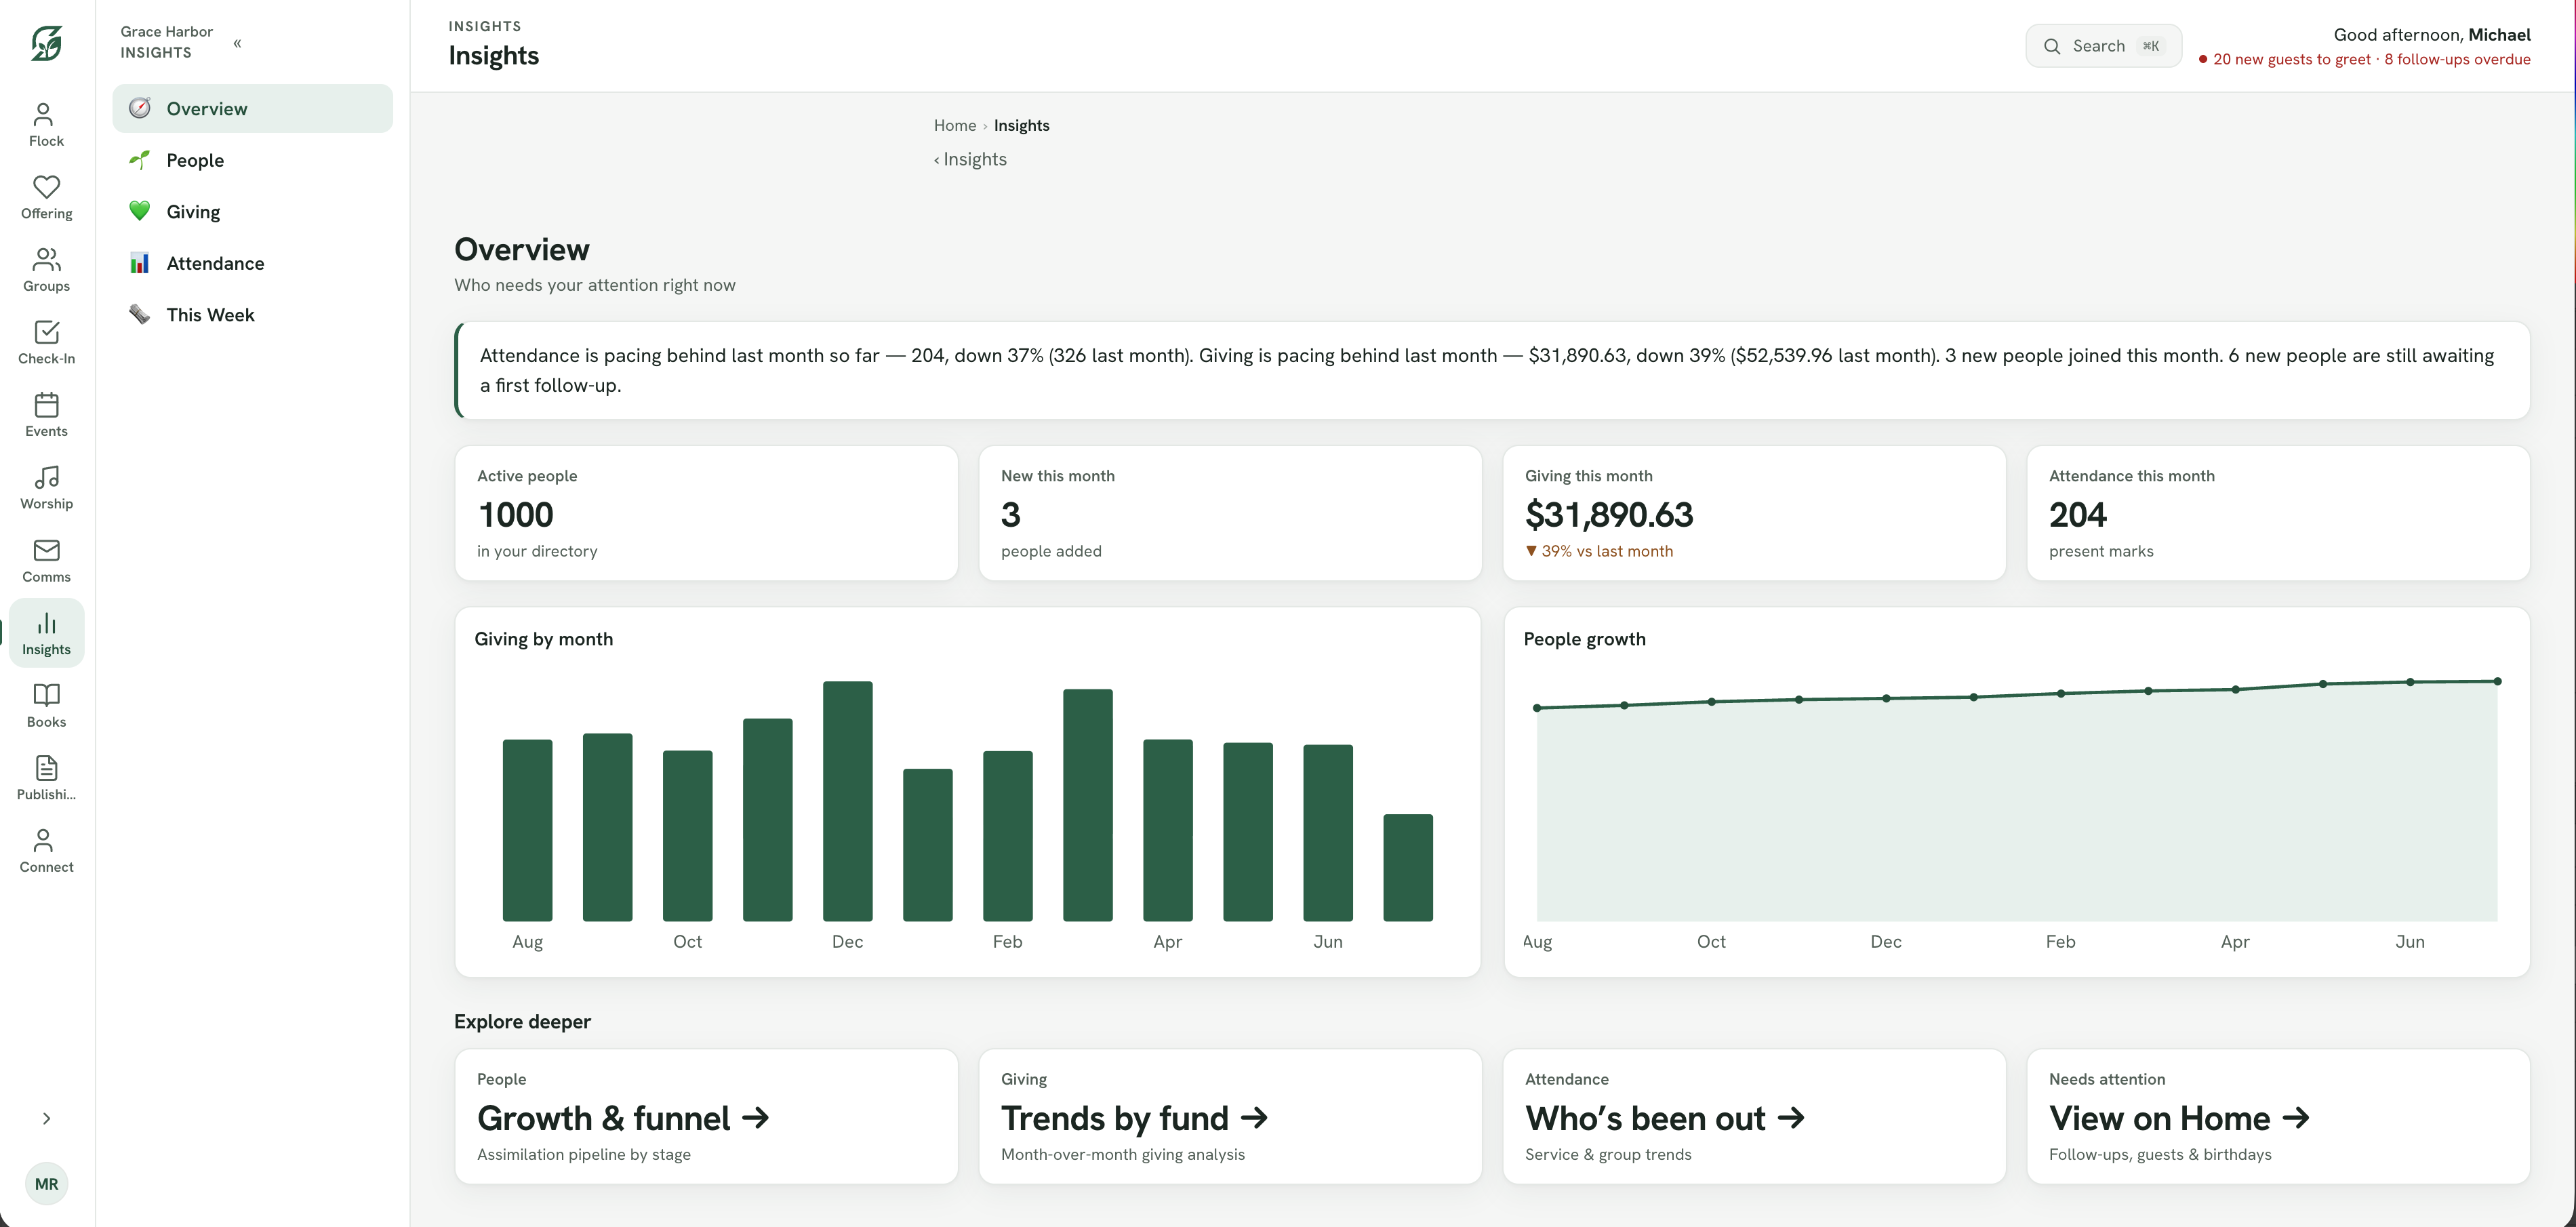
Task: Click the Attendance this month stat card
Action: point(2278,513)
